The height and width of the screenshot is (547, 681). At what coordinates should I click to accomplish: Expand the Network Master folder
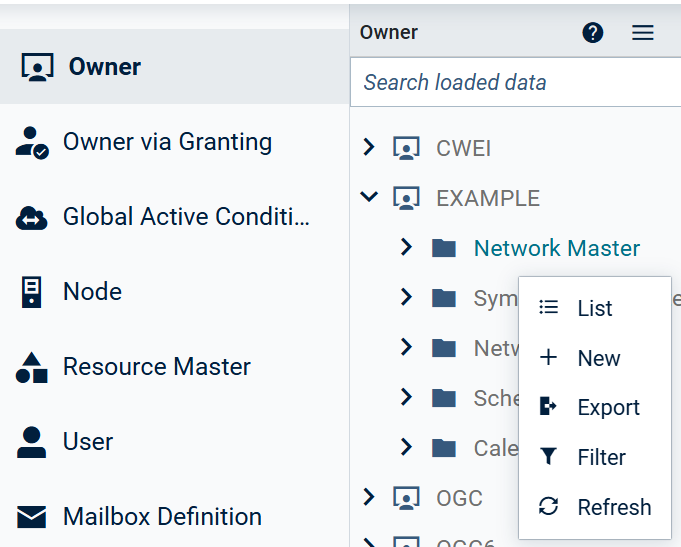tap(407, 247)
